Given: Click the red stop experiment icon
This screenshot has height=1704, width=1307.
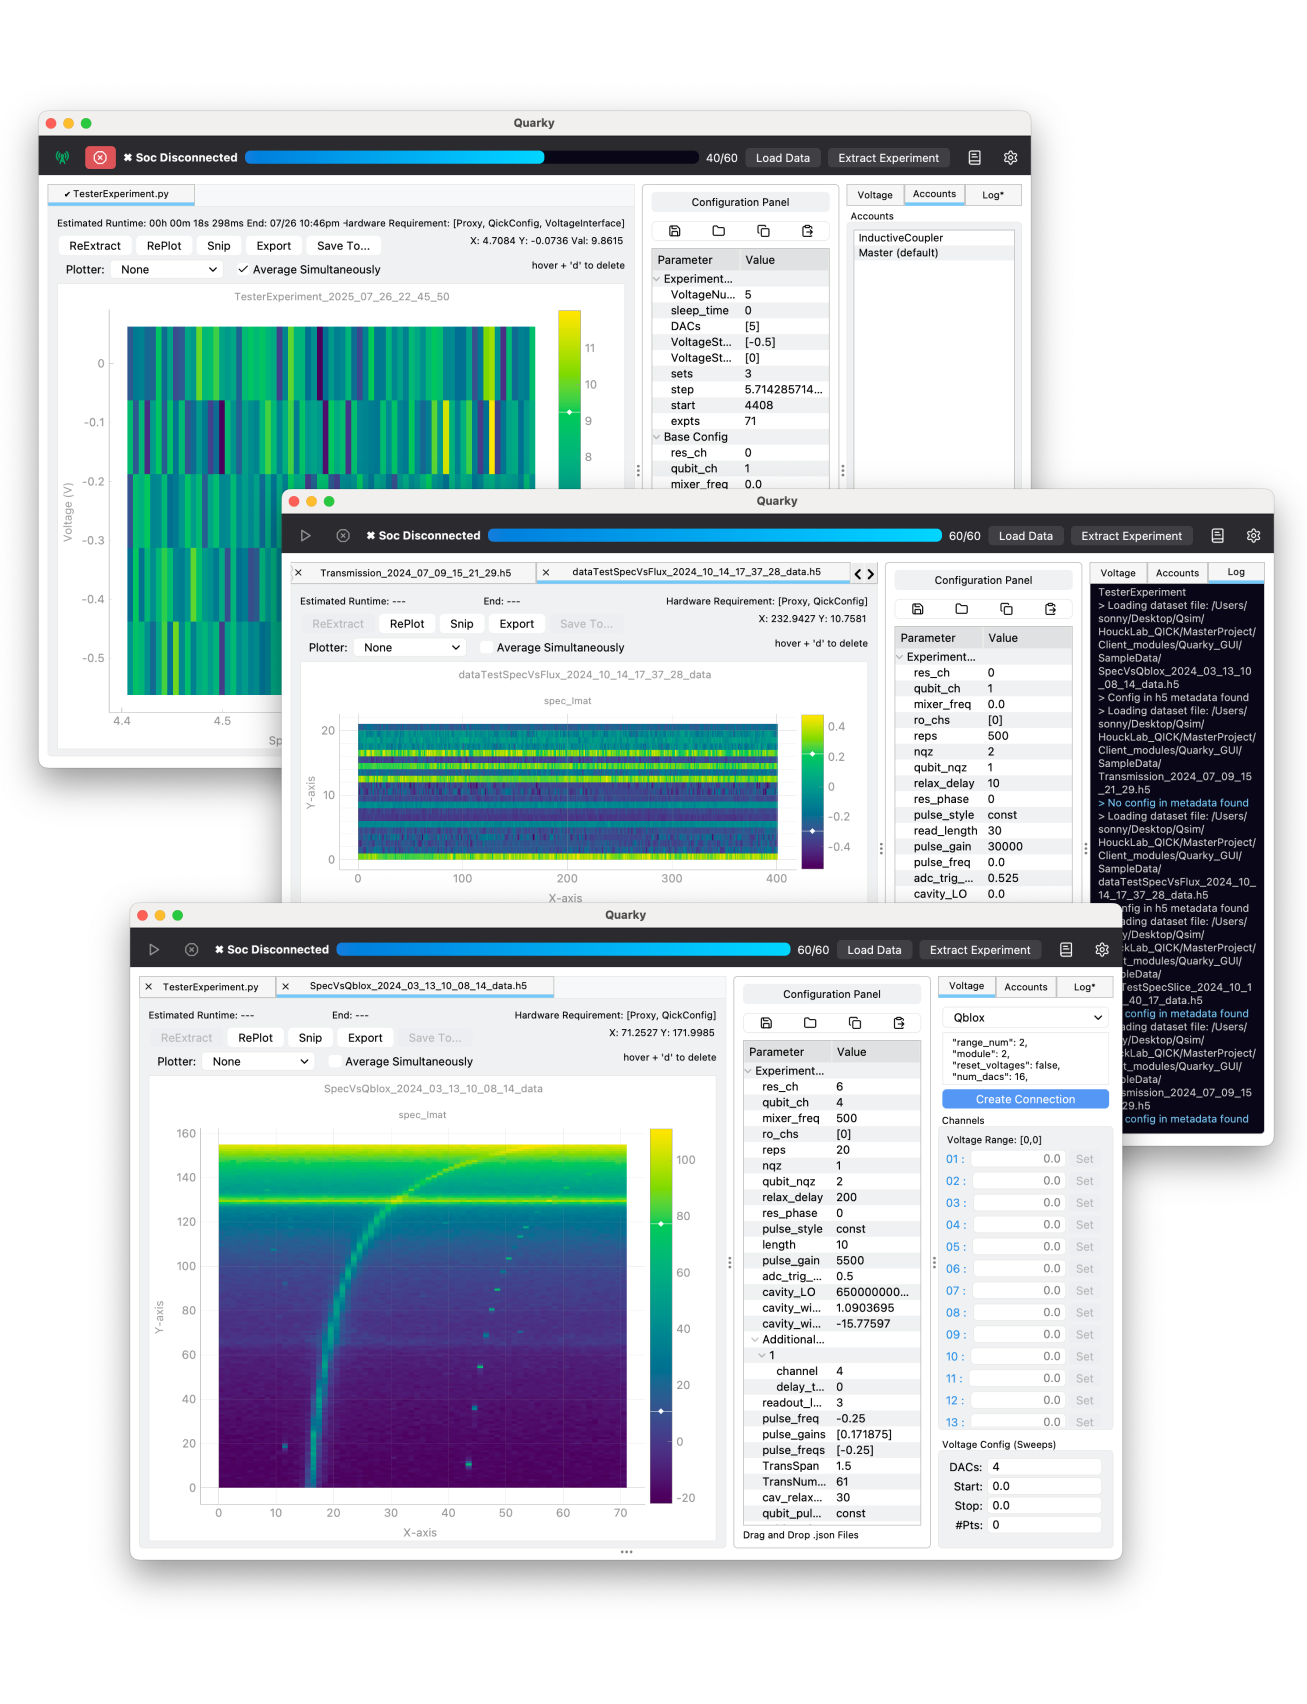Looking at the screenshot, I should pos(100,157).
